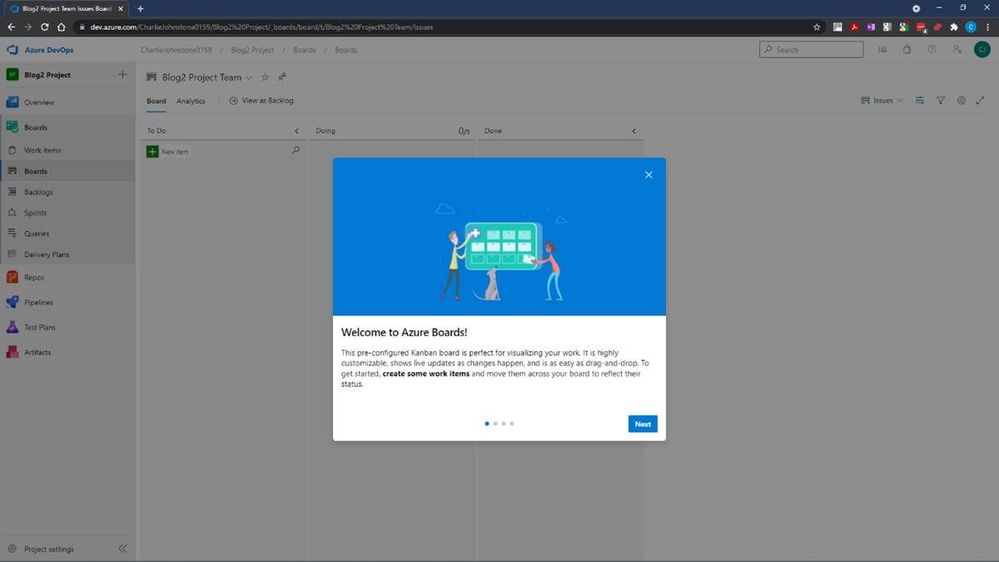Select the fourth pagination dot in dialog
999x562 pixels.
[512, 423]
